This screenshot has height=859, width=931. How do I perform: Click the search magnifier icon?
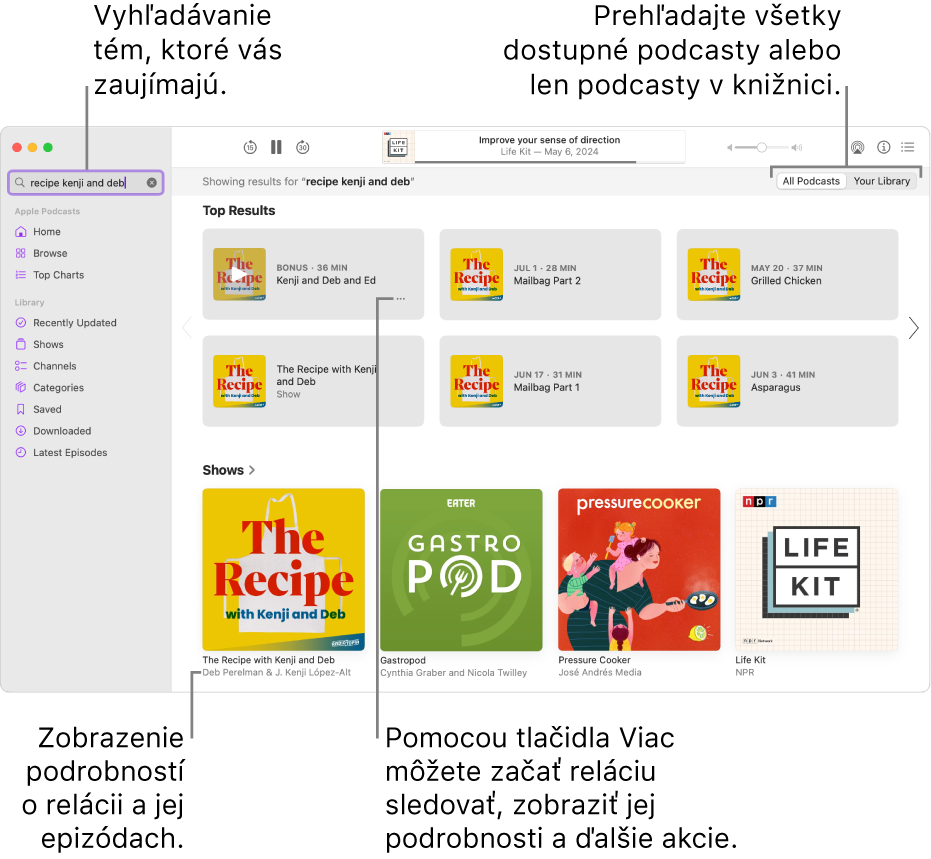(20, 183)
